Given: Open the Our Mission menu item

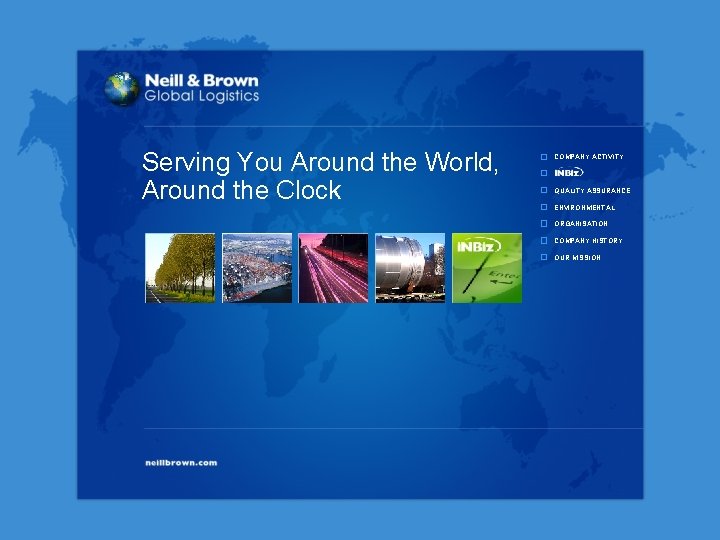Looking at the screenshot, I should click(x=577, y=258).
